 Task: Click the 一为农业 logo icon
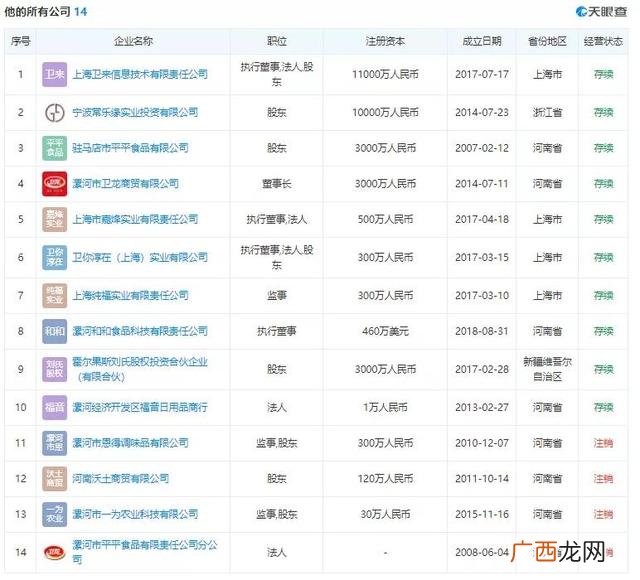(x=55, y=514)
